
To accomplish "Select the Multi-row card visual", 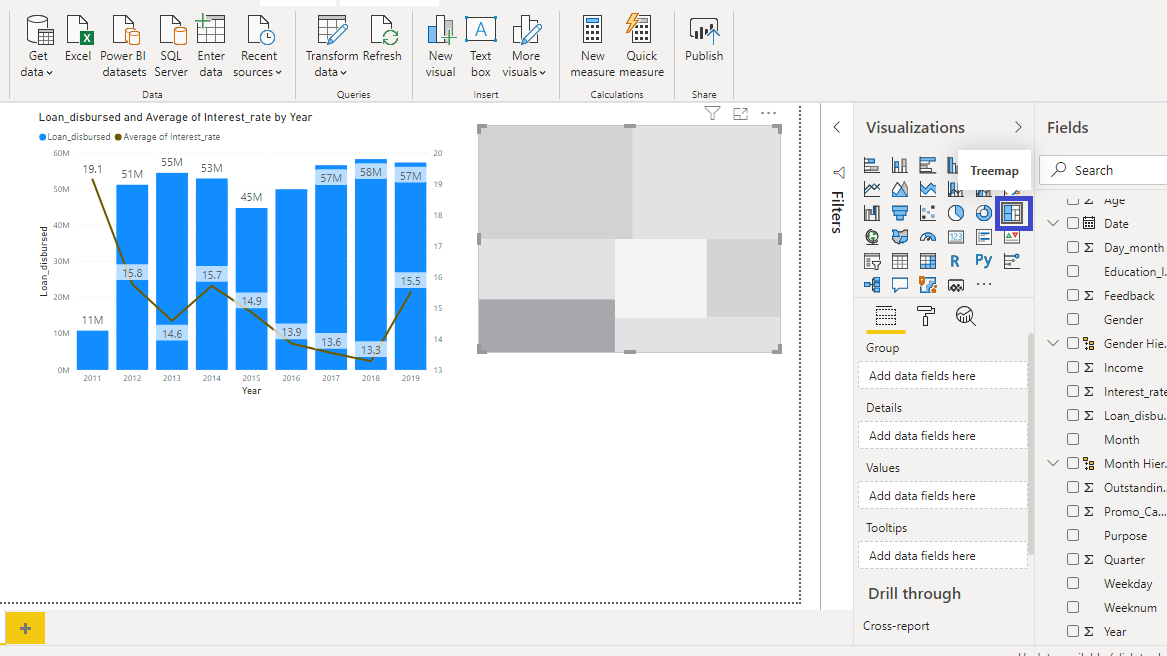I will coord(984,237).
